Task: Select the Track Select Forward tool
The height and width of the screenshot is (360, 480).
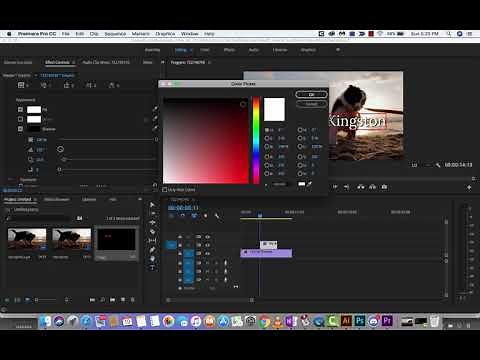Action: click(153, 213)
